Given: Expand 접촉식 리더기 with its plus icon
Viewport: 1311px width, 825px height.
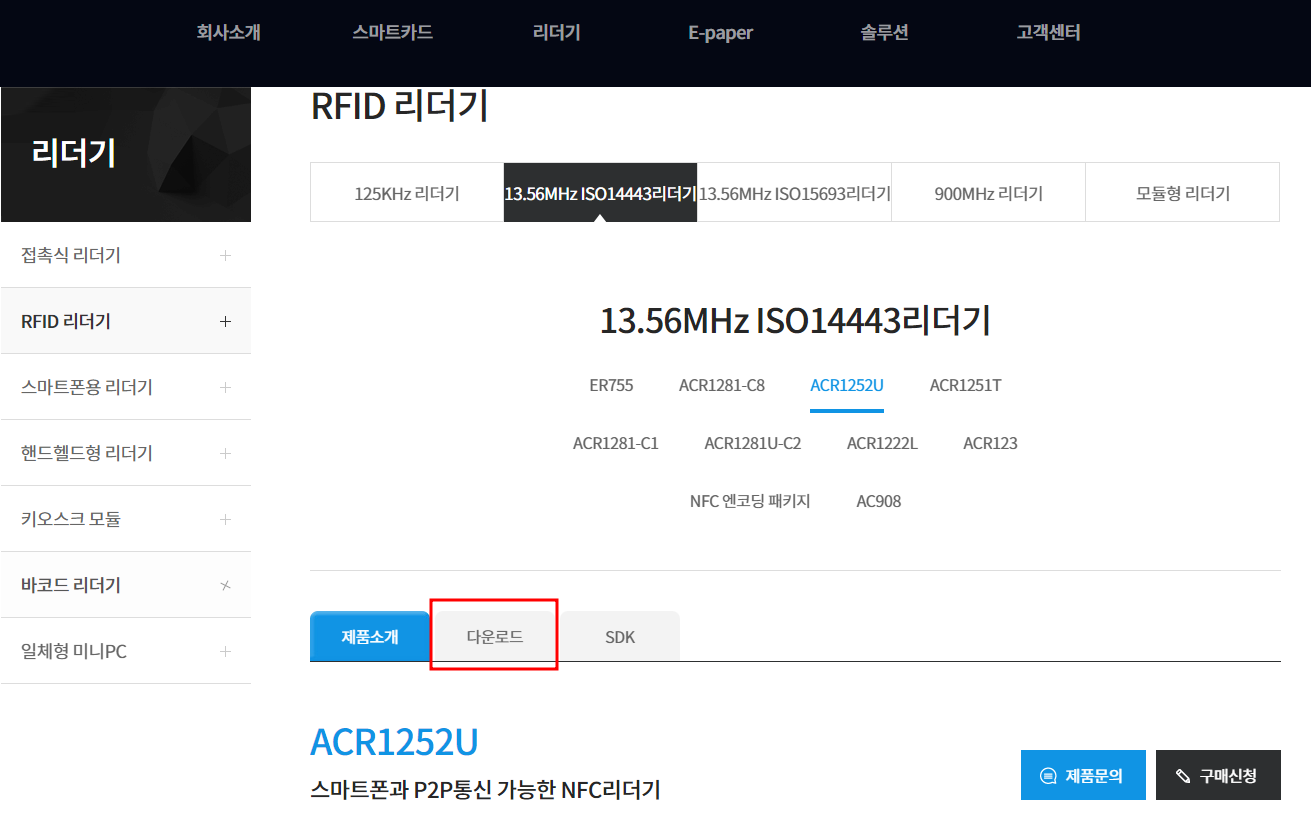Looking at the screenshot, I should coord(225,256).
